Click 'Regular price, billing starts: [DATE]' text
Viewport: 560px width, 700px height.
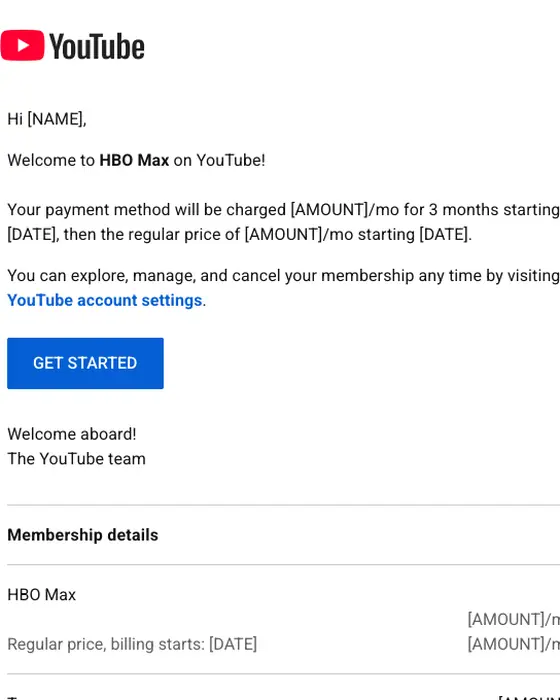pyautogui.click(x=132, y=644)
